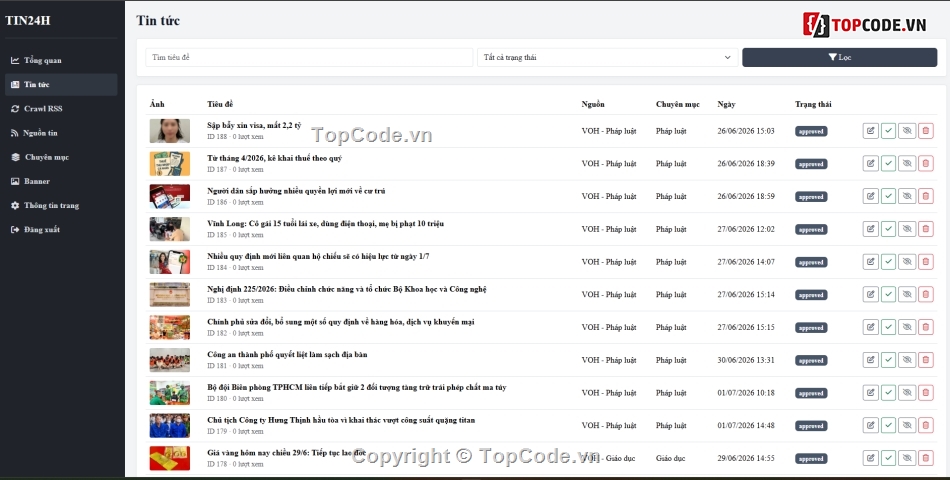Hide the article with ID 180
The image size is (950, 480).
pos(907,393)
